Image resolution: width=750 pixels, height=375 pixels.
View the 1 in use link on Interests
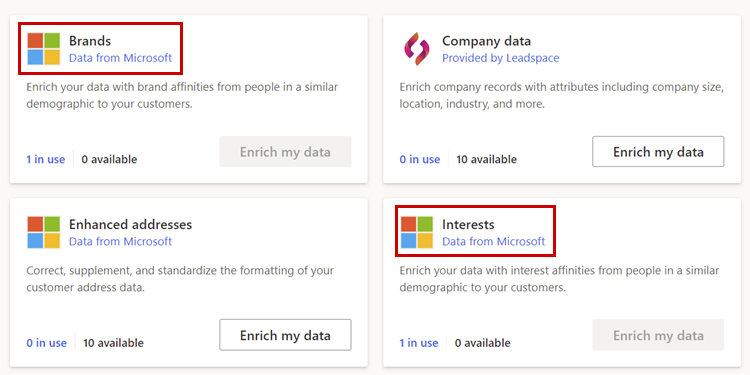[x=419, y=343]
